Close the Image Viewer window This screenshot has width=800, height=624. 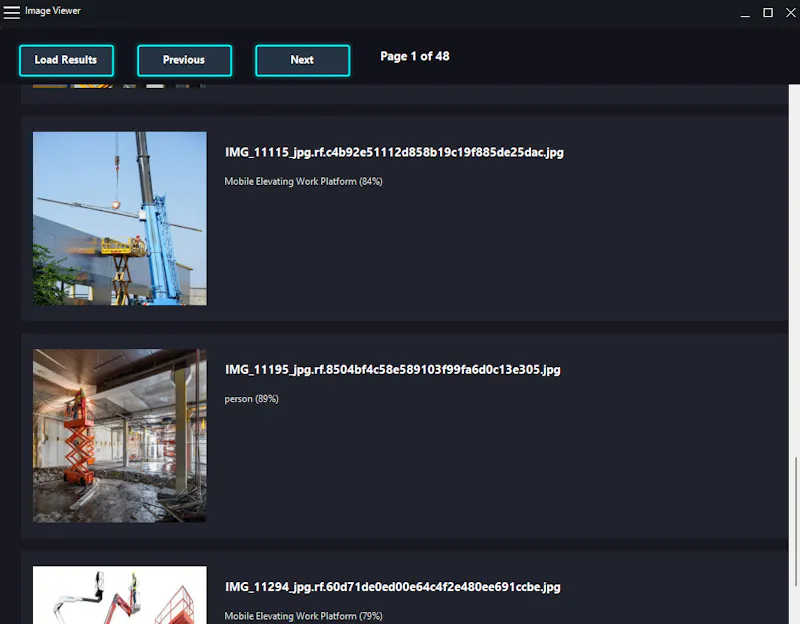click(x=790, y=12)
